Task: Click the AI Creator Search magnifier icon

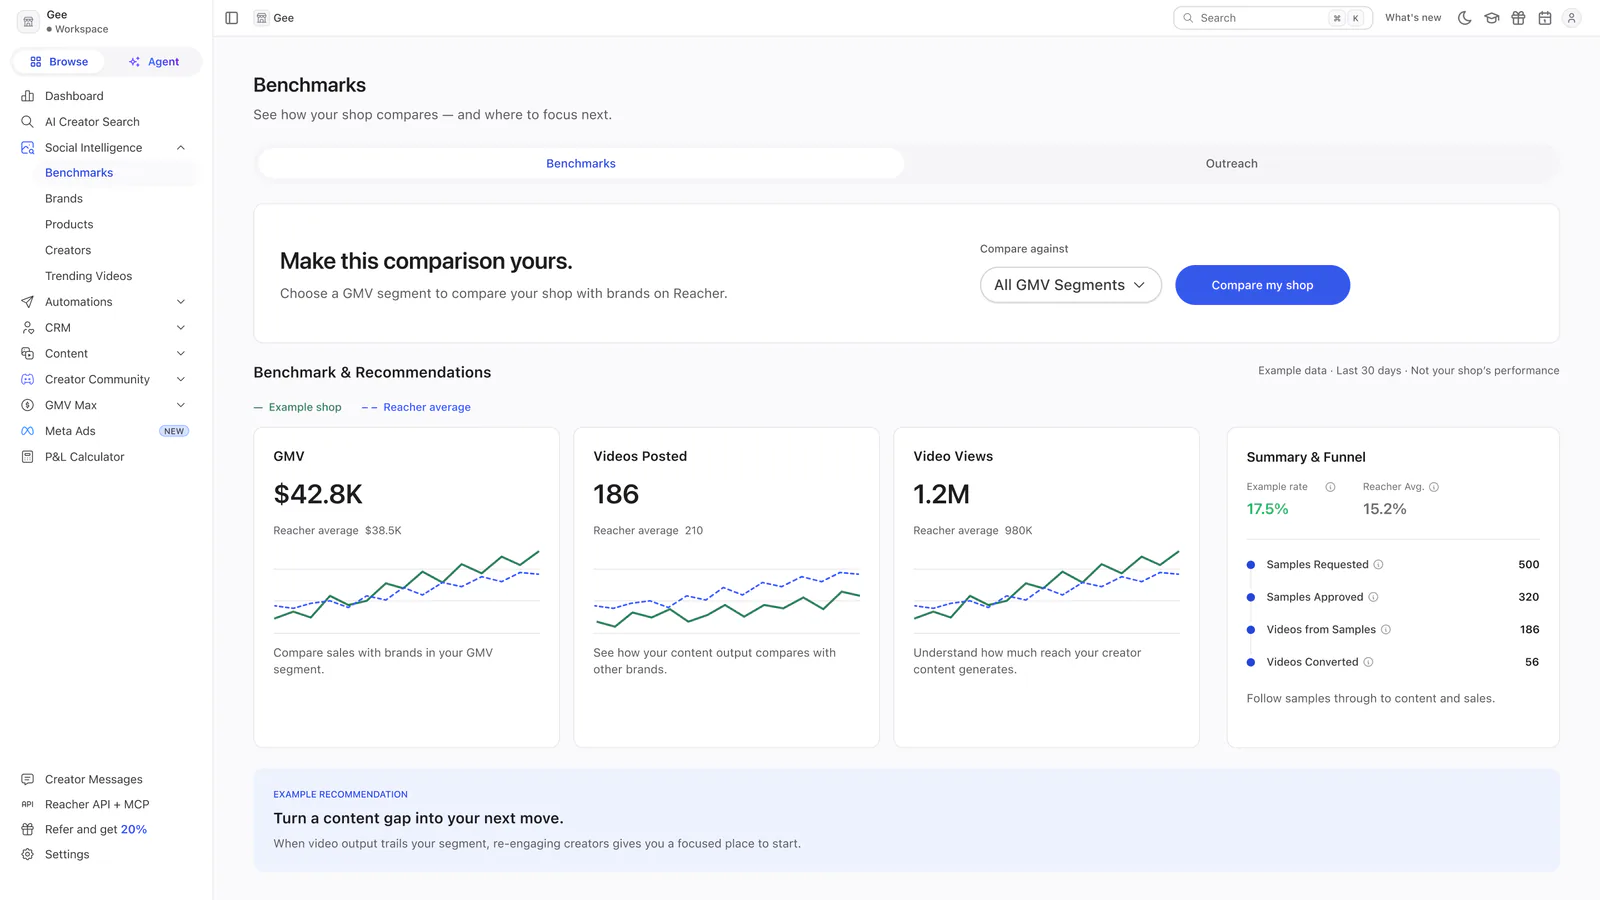Action: (x=28, y=122)
